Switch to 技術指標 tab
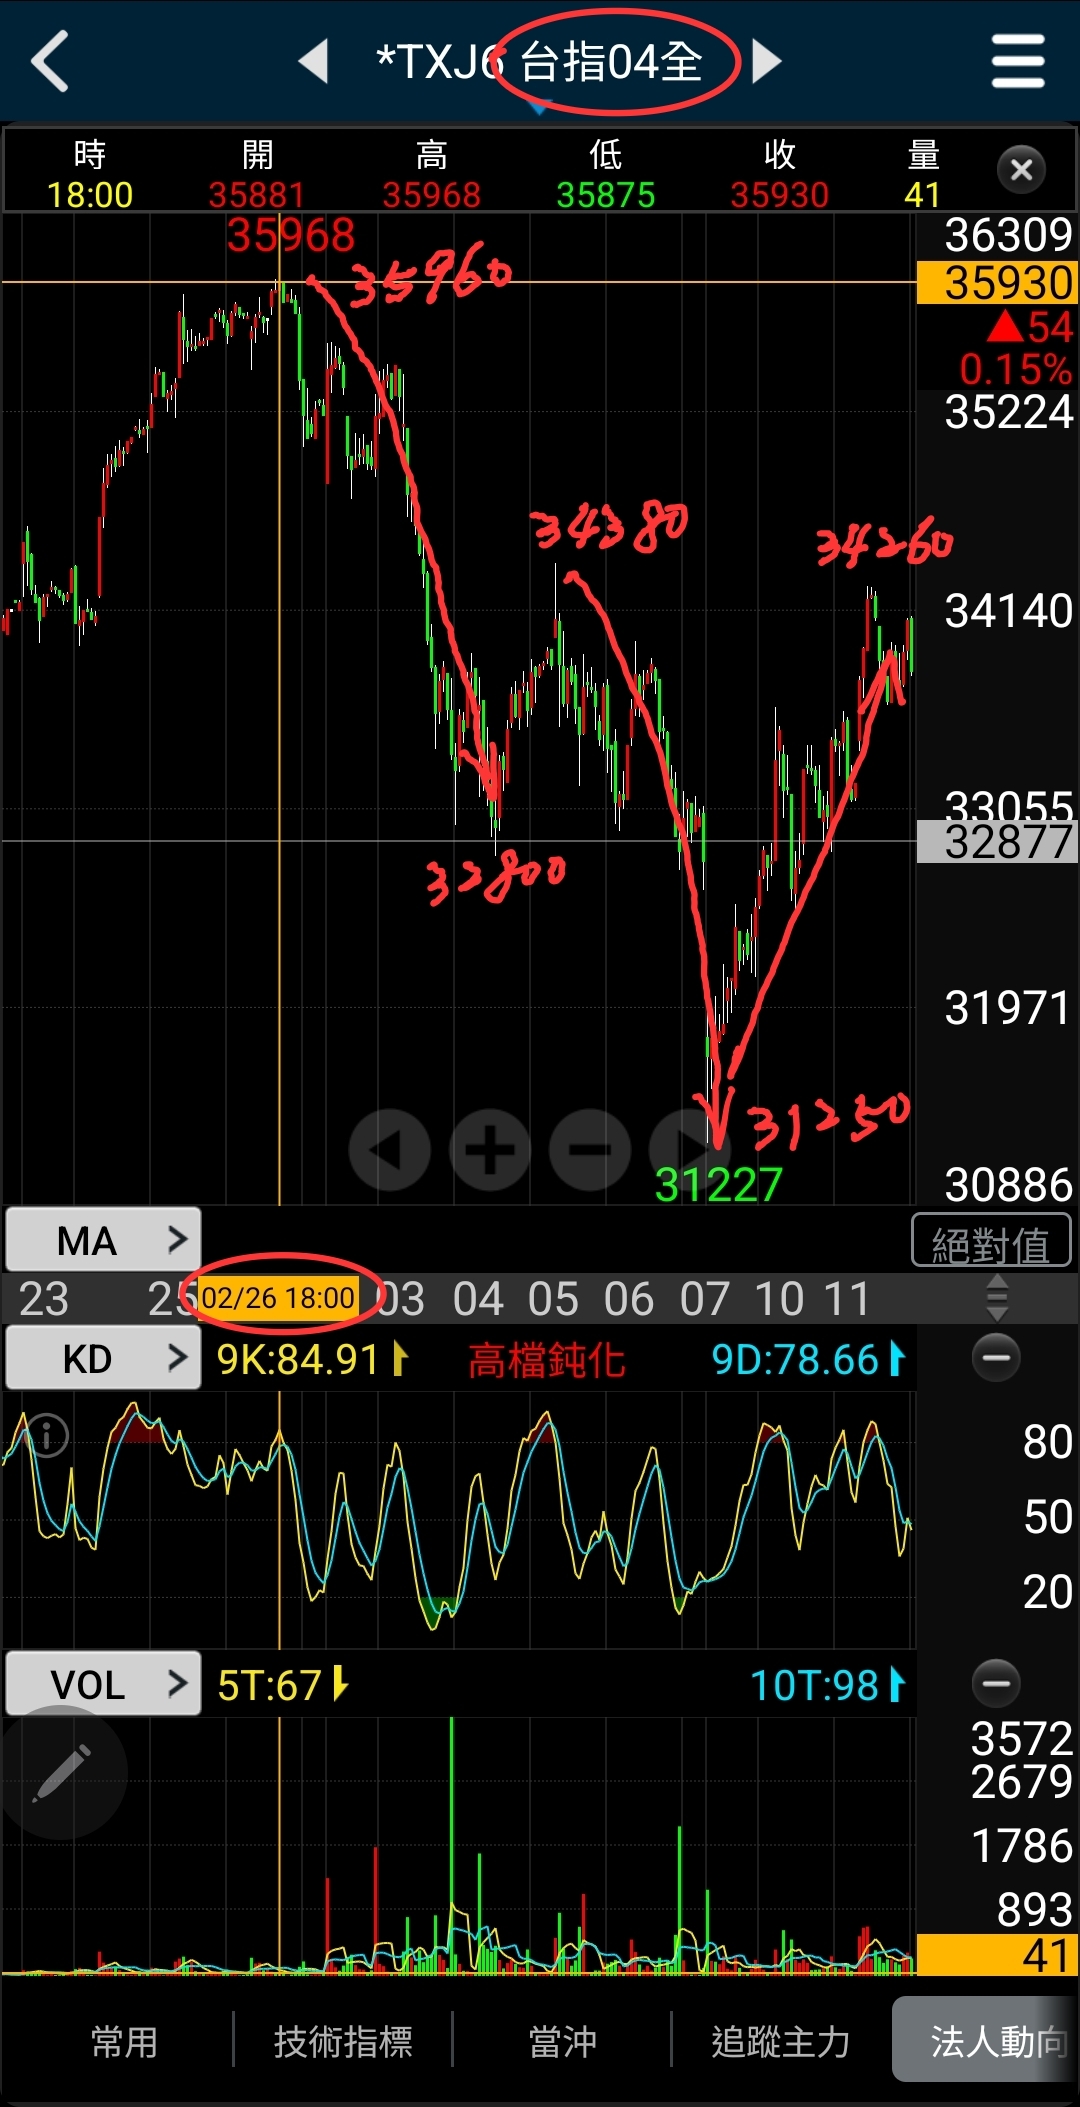This screenshot has width=1080, height=2107. [x=343, y=2041]
